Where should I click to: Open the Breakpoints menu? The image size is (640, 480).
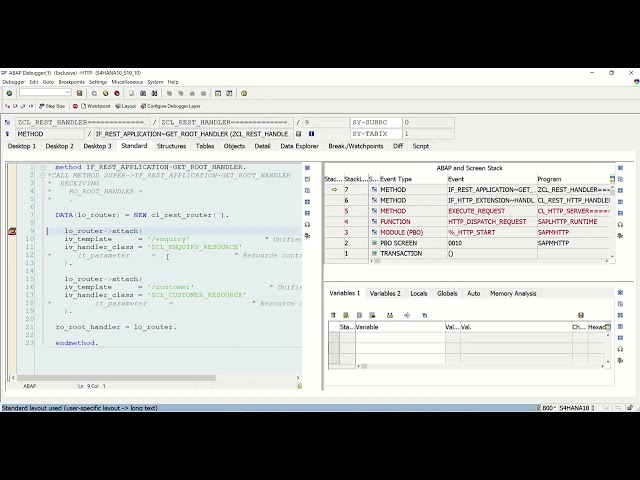point(71,82)
